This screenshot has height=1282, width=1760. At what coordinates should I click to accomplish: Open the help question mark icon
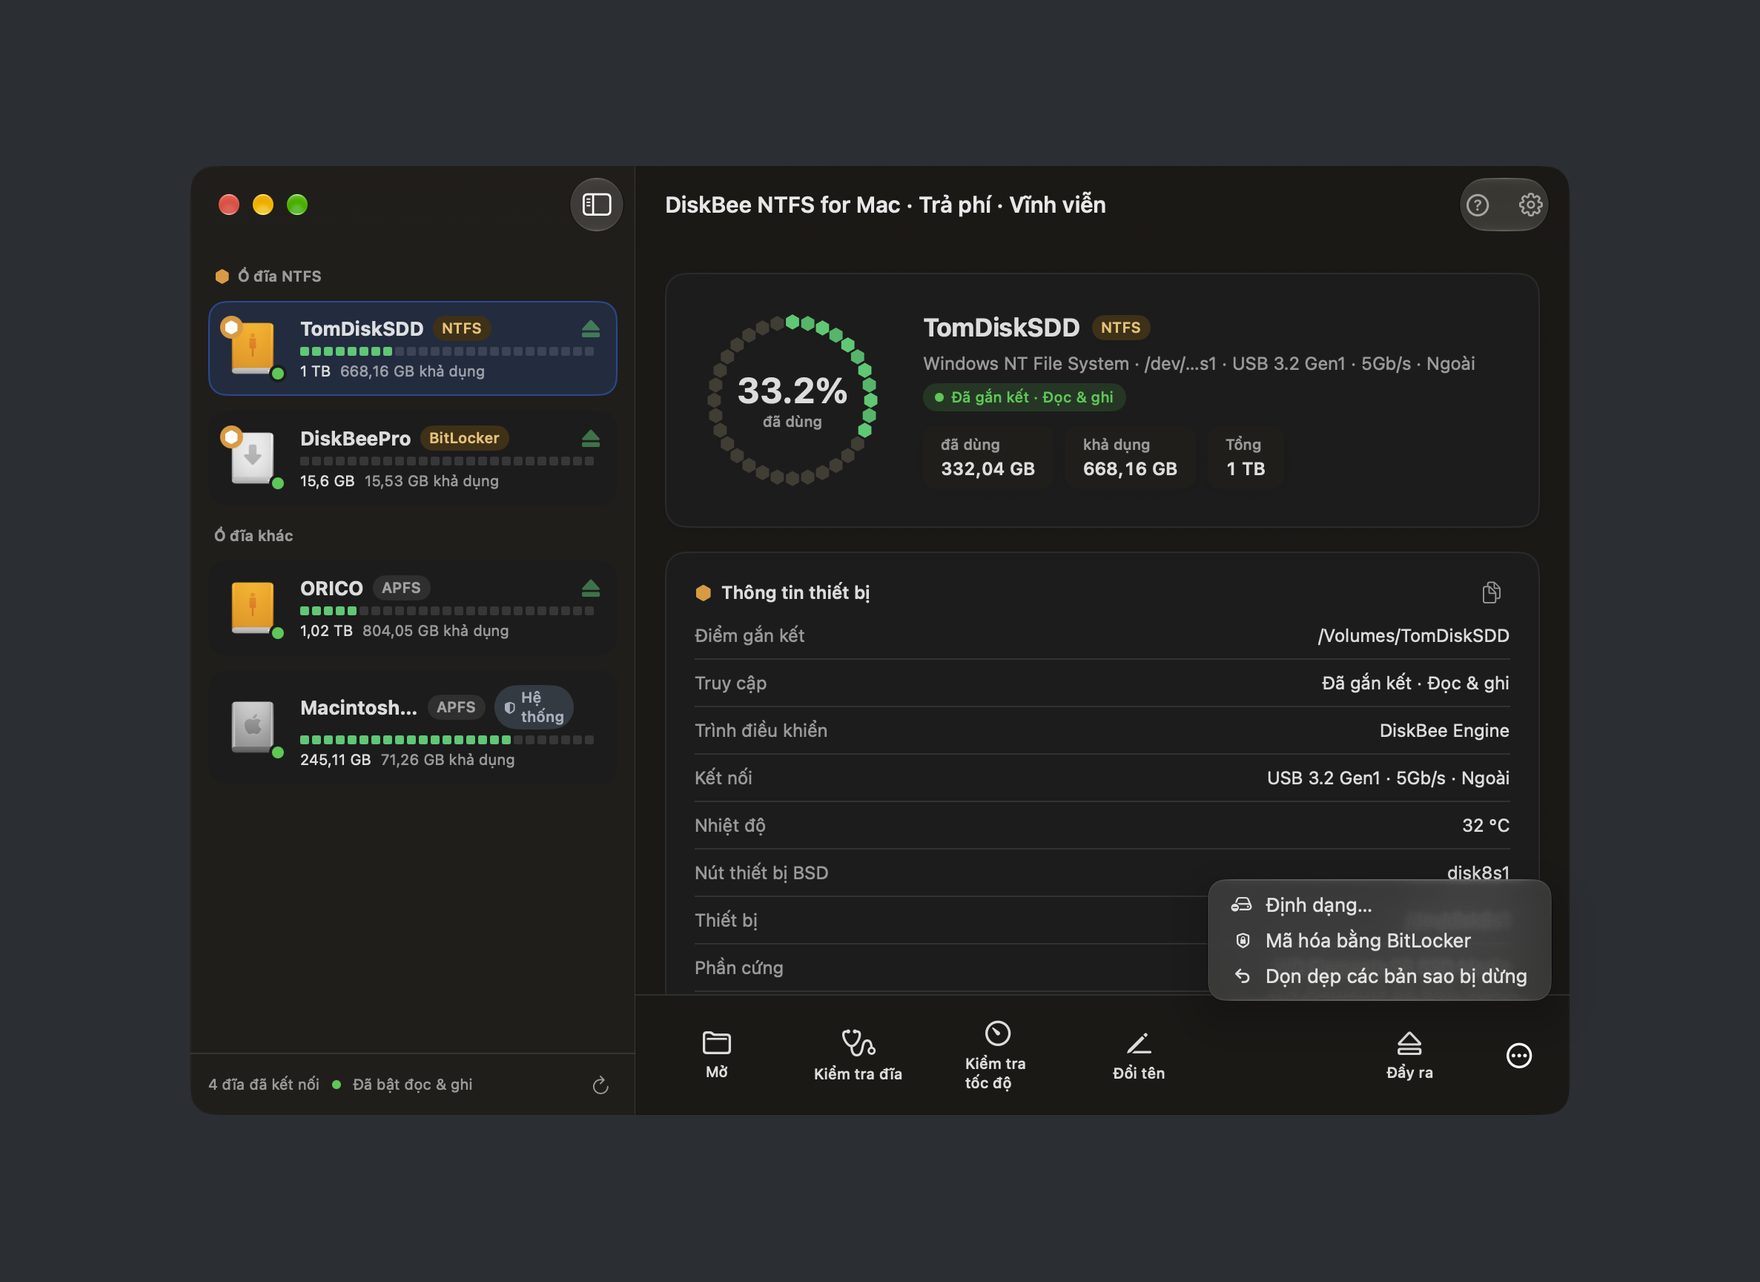coord(1478,205)
